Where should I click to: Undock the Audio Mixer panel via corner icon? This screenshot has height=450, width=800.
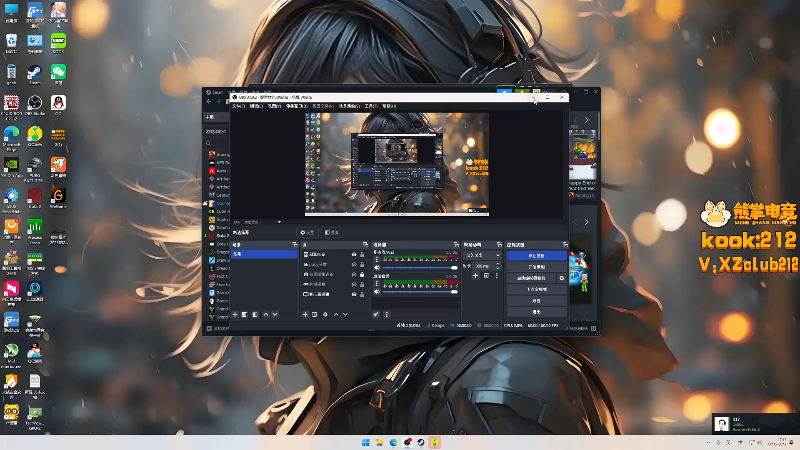click(456, 245)
